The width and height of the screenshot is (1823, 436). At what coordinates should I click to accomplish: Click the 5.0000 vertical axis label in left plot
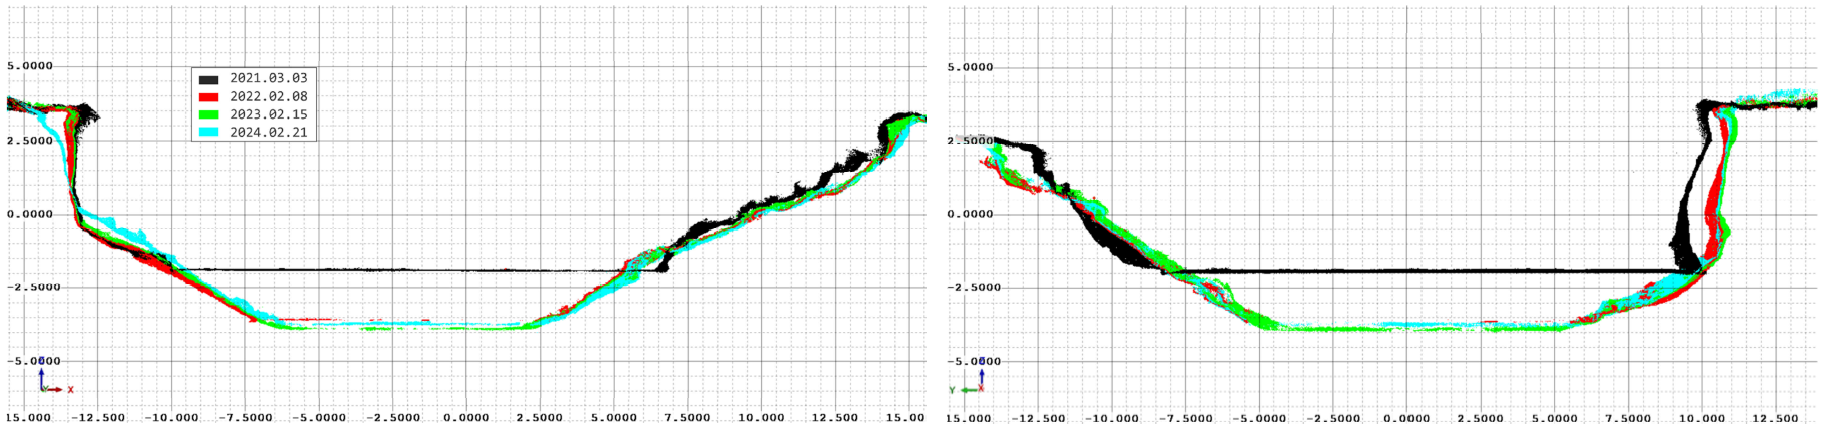tap(30, 66)
